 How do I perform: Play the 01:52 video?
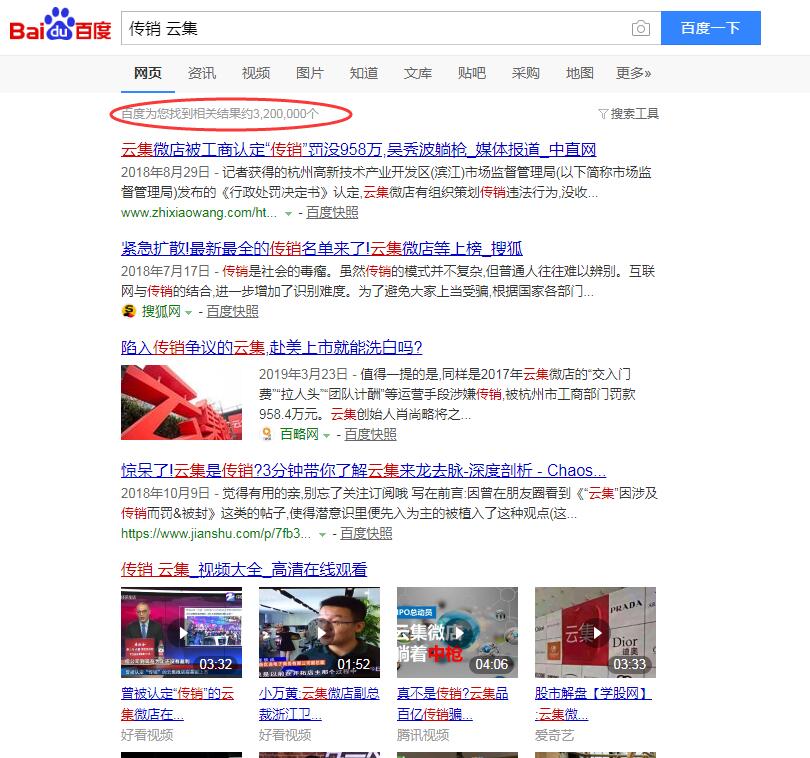coord(319,632)
